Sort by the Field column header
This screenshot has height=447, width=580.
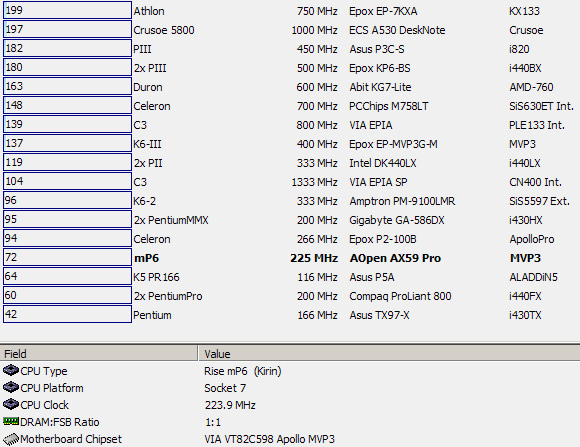99,354
